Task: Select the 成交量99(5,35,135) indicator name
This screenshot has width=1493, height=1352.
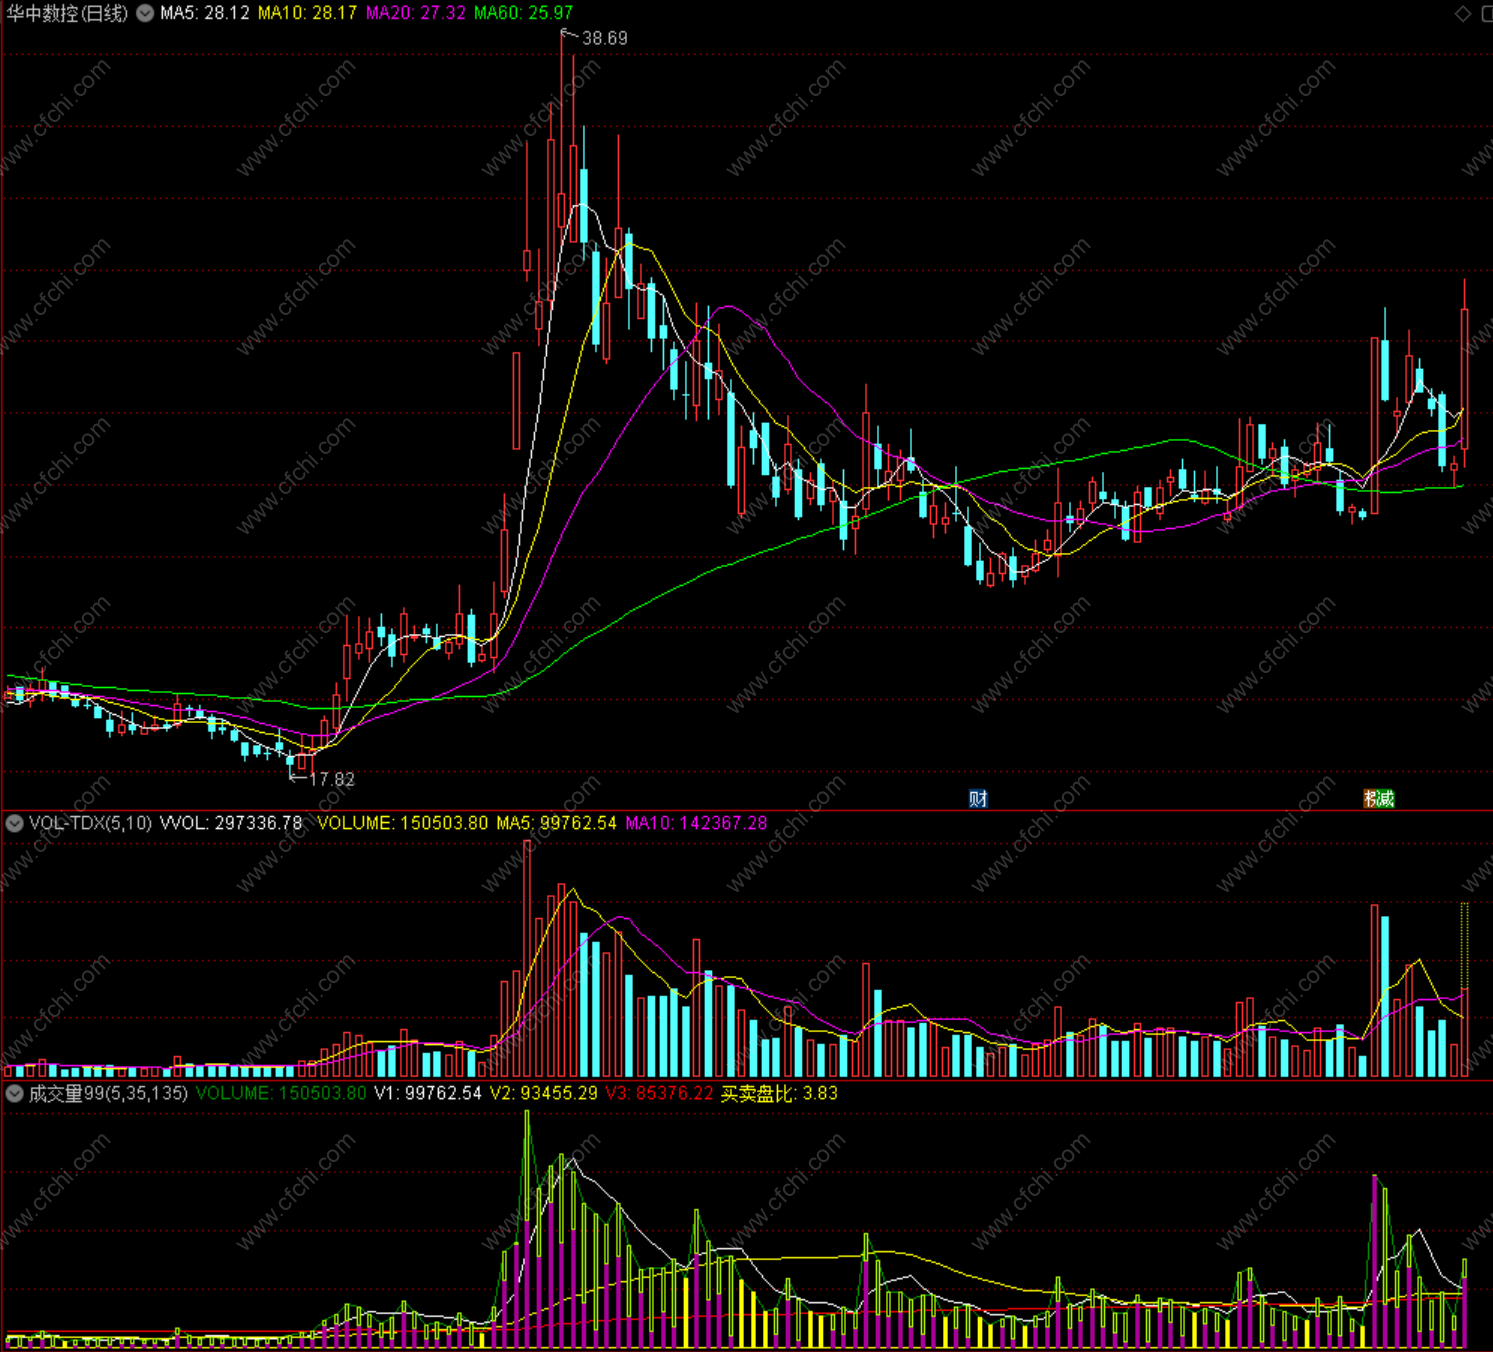Action: point(108,1093)
